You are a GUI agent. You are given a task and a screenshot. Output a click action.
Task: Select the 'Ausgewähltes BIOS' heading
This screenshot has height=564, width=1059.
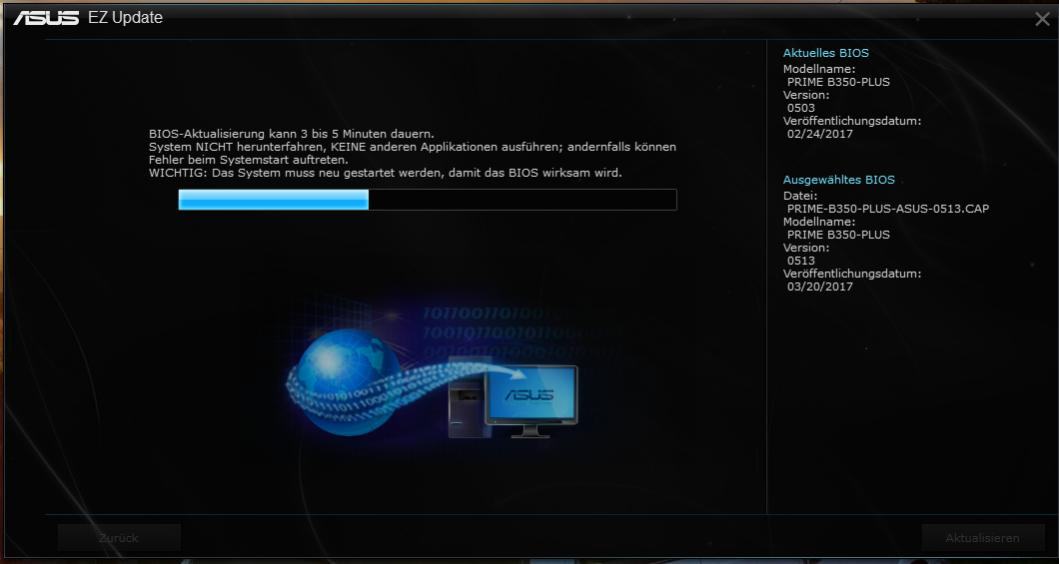point(839,180)
